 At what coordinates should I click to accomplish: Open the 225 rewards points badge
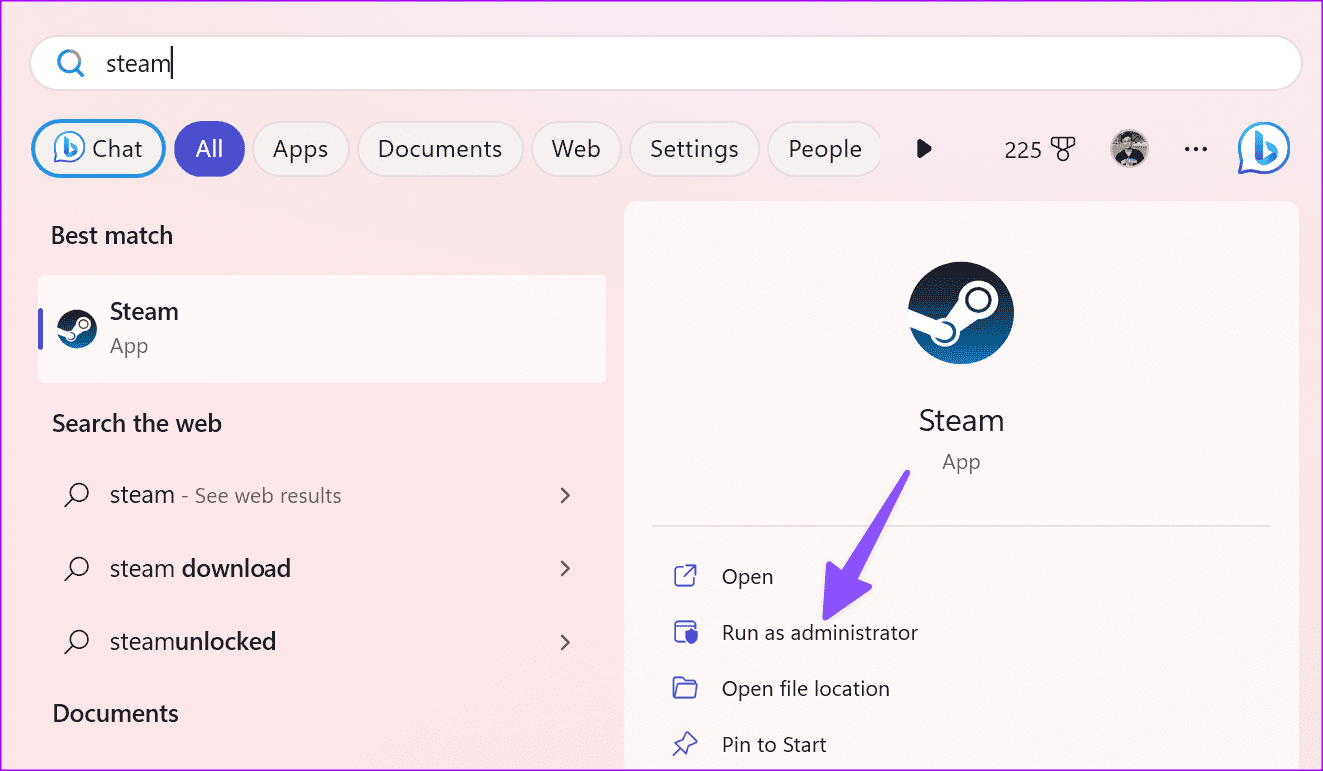[x=1040, y=150]
